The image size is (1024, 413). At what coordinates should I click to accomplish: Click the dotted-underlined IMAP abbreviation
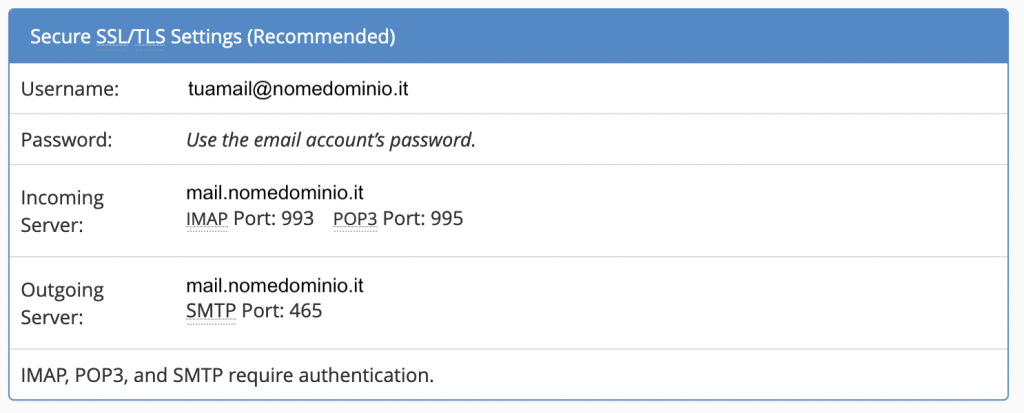(x=207, y=219)
